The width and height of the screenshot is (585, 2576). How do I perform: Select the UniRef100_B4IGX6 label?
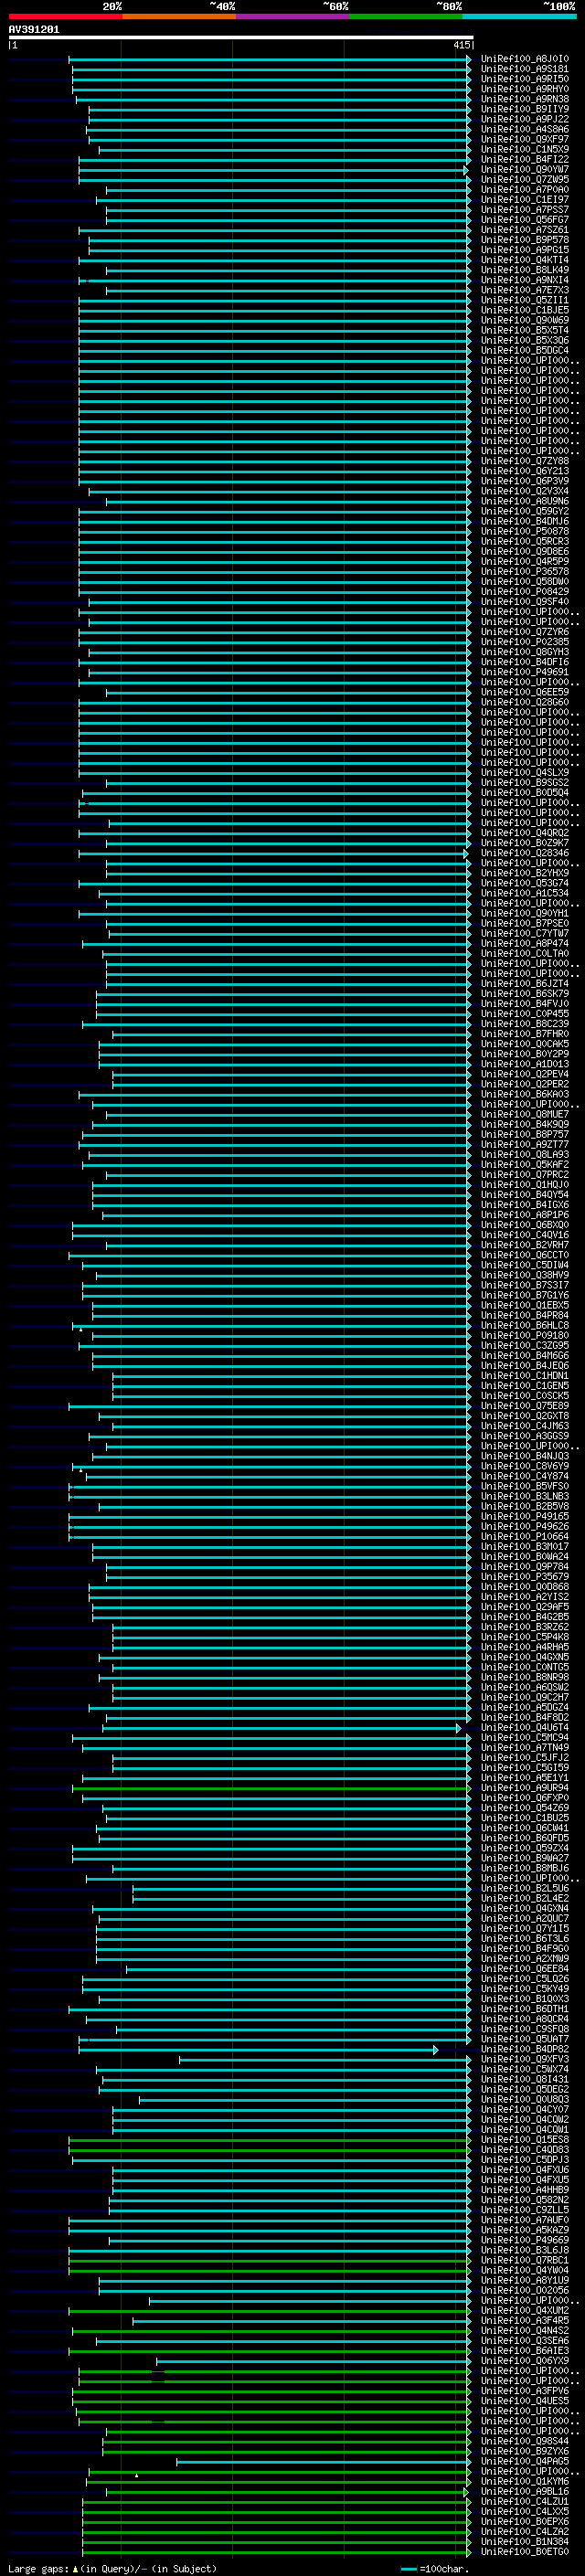pyautogui.click(x=525, y=1205)
